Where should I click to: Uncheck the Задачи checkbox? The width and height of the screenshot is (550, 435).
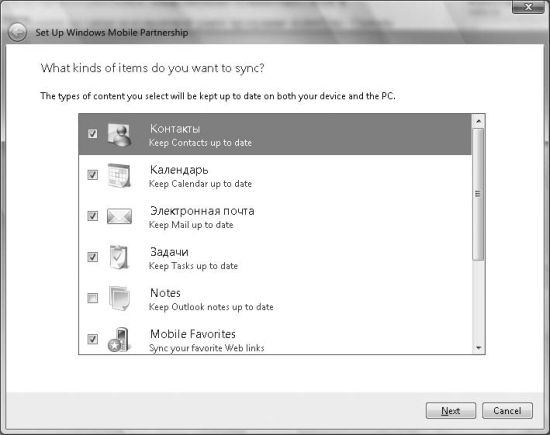click(93, 257)
